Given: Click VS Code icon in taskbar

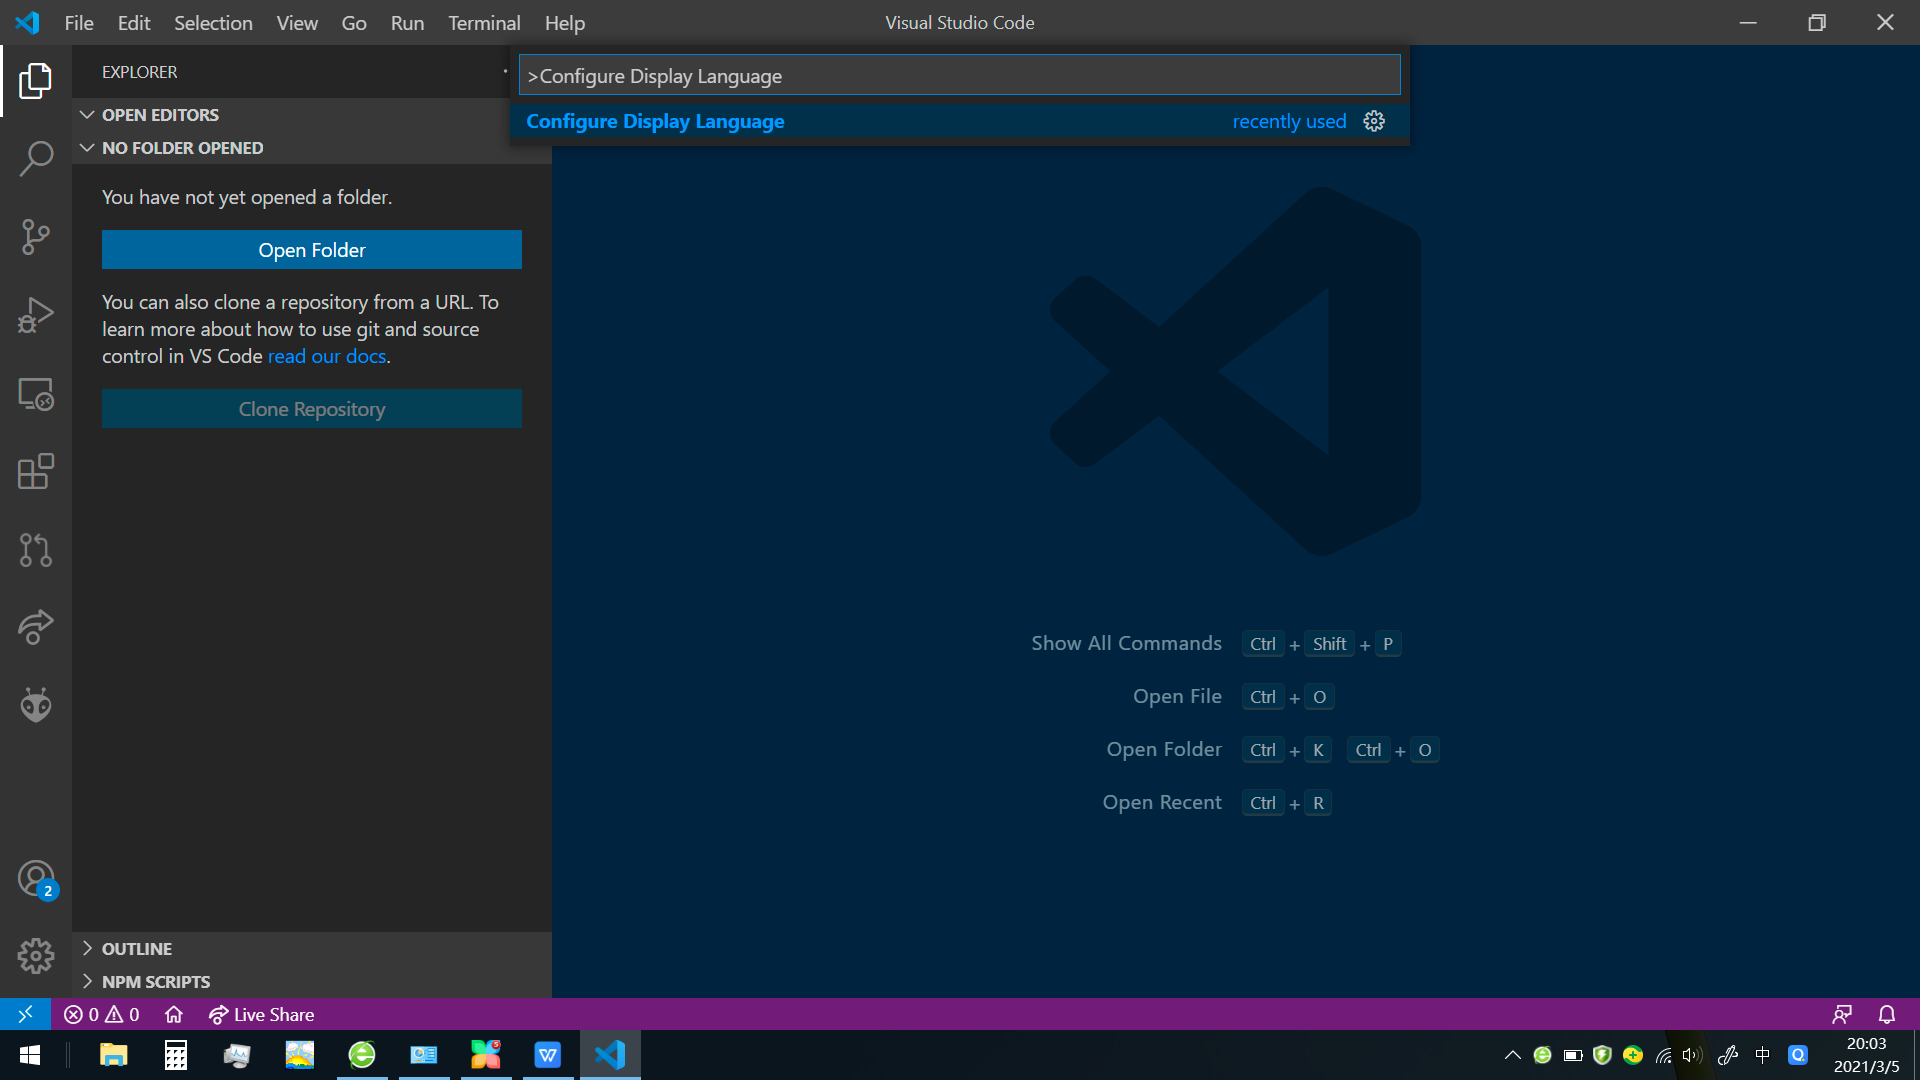Looking at the screenshot, I should click(610, 1055).
